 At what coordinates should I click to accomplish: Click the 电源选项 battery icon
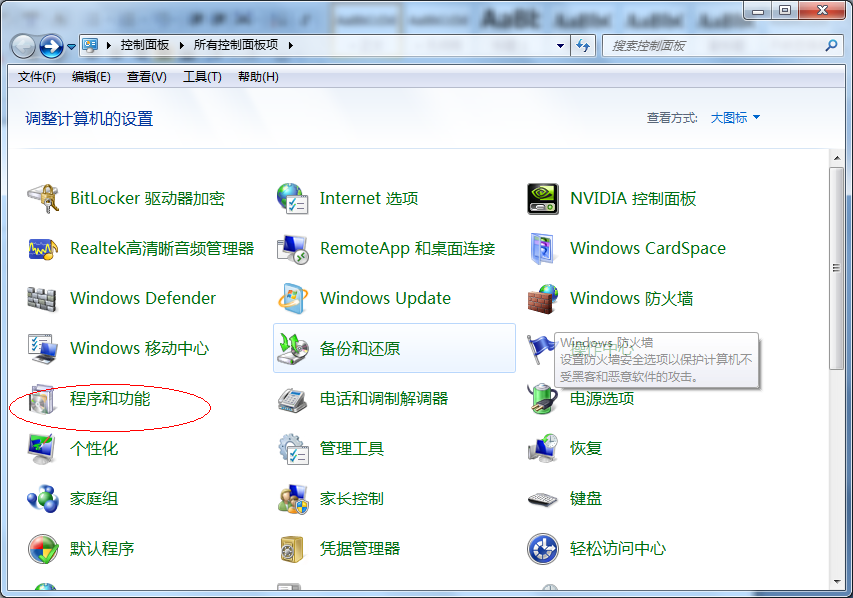(x=542, y=399)
